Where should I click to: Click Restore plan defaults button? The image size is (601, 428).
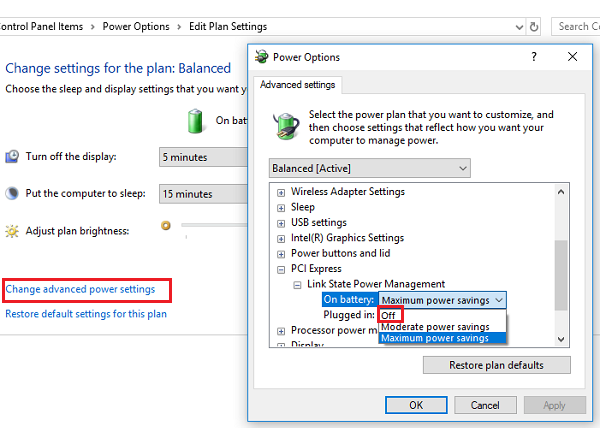pos(496,365)
